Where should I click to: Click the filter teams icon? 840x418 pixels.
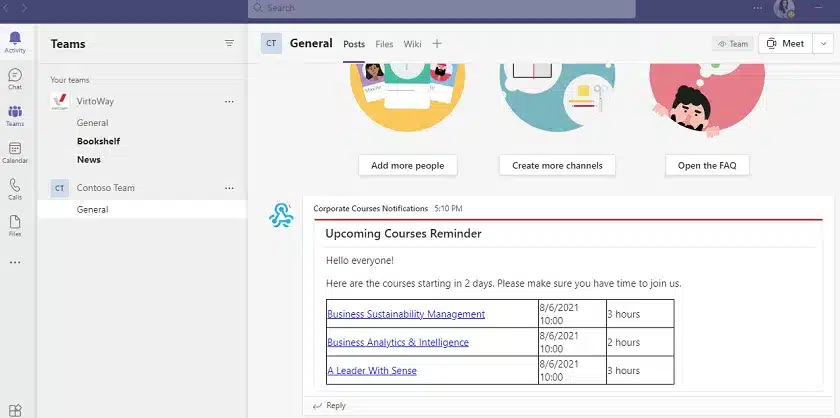(x=229, y=43)
